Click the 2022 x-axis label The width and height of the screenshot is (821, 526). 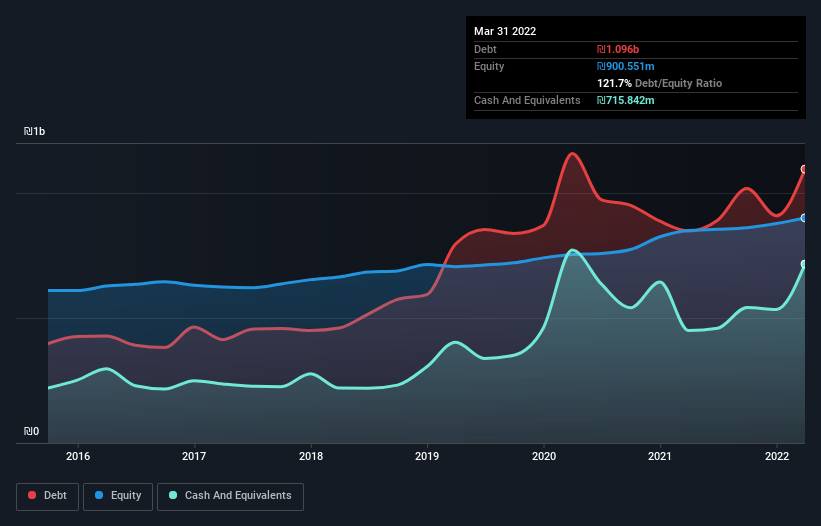[x=777, y=456]
